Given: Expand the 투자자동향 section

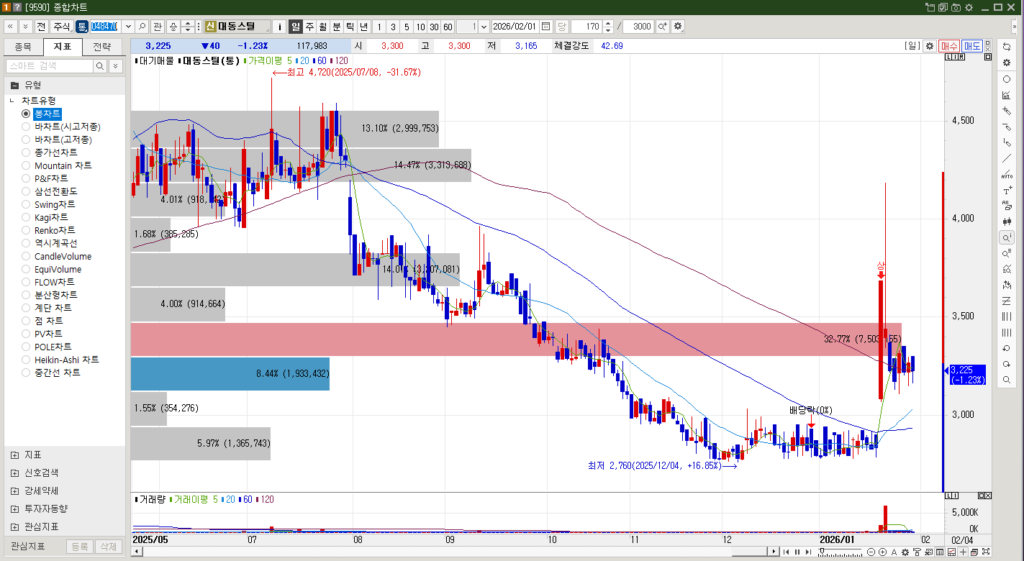Looking at the screenshot, I should (x=14, y=508).
